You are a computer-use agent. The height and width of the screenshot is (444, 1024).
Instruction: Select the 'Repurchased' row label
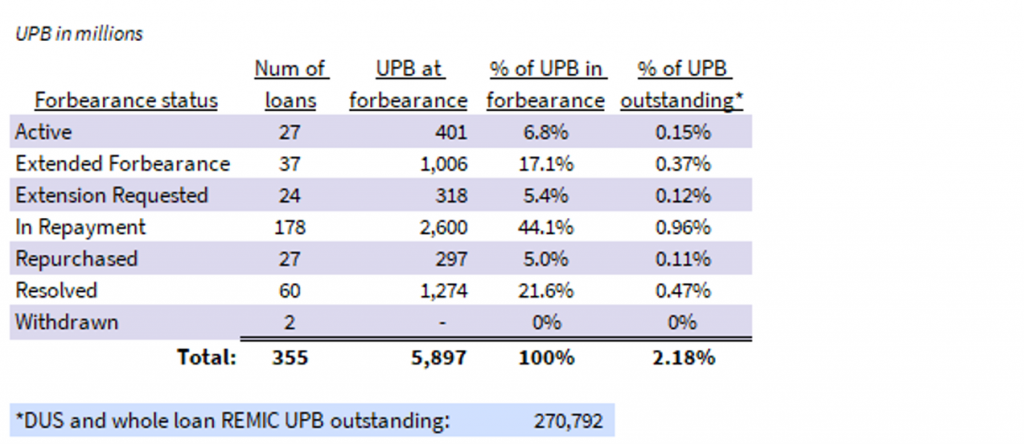(76, 259)
